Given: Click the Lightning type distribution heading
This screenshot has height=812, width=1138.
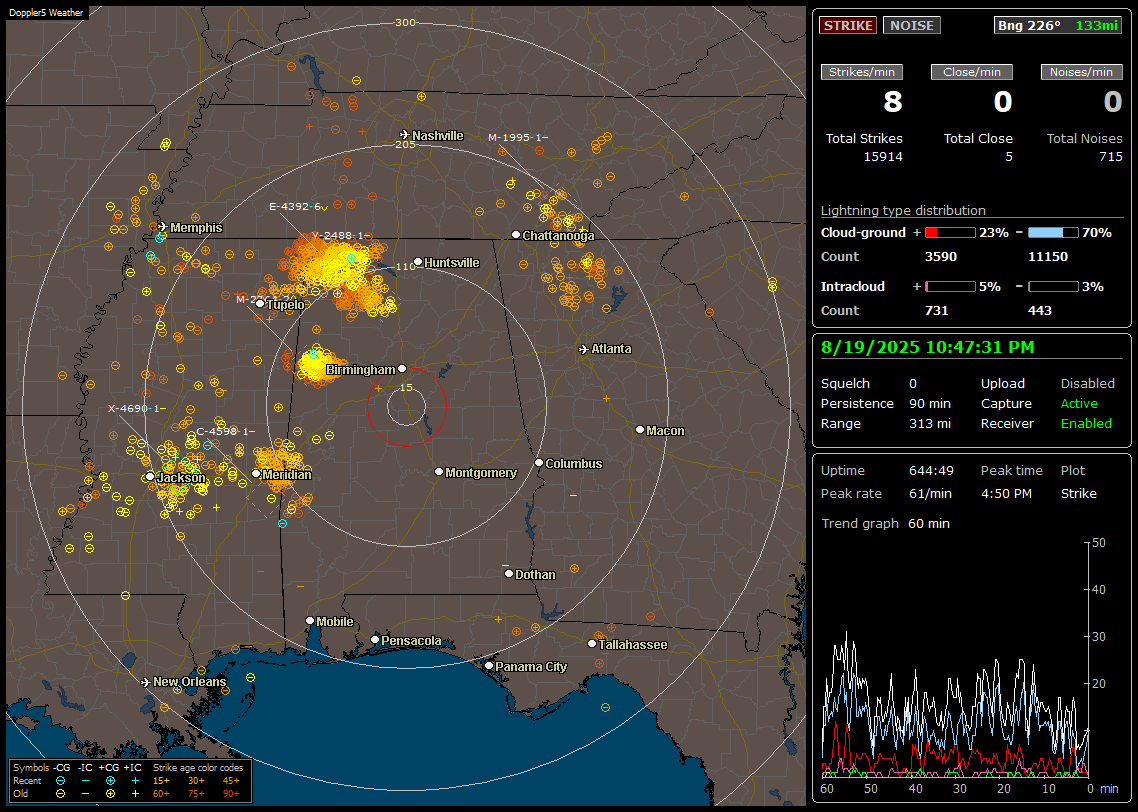Looking at the screenshot, I should [903, 211].
